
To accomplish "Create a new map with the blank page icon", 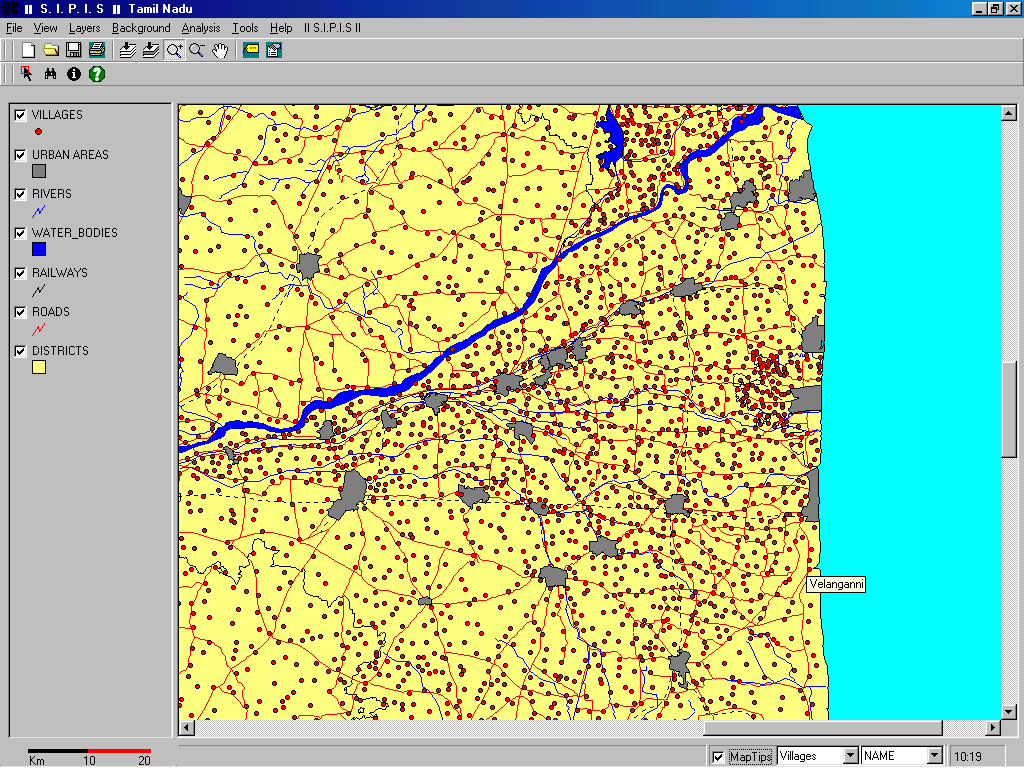I will [28, 50].
